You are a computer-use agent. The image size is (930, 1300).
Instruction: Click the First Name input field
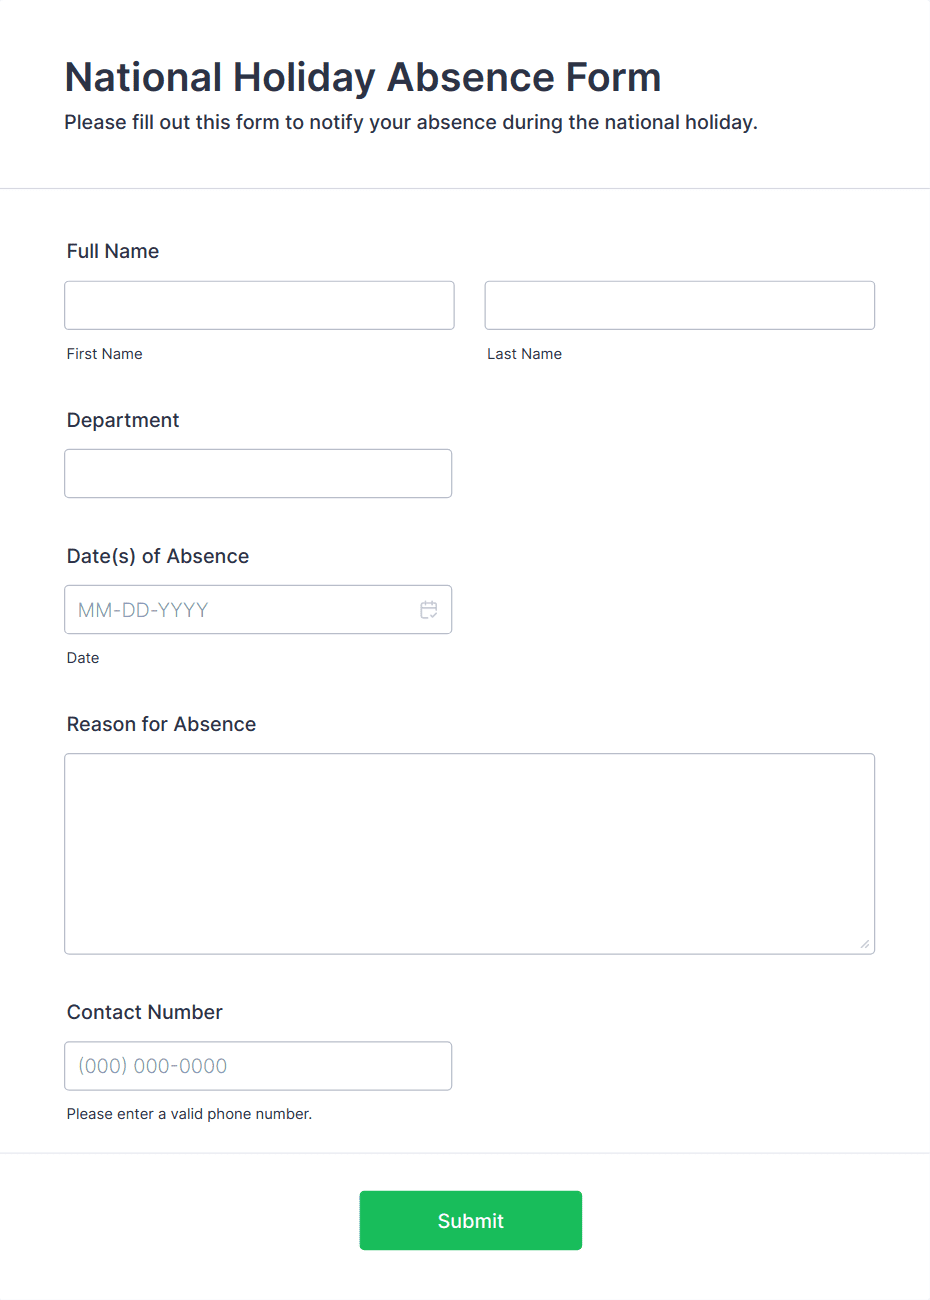259,305
